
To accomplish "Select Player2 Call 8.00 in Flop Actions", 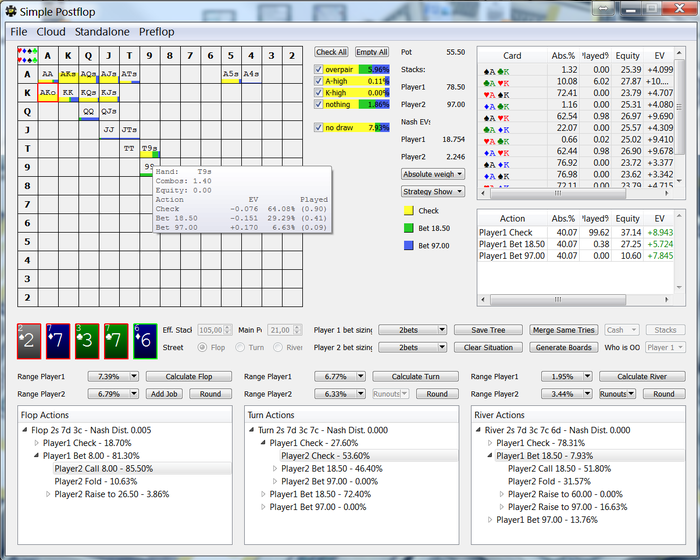I will tap(104, 468).
